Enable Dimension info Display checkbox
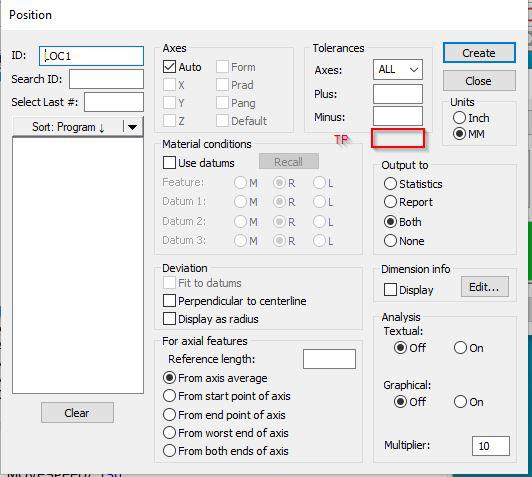532x477 pixels. 390,290
